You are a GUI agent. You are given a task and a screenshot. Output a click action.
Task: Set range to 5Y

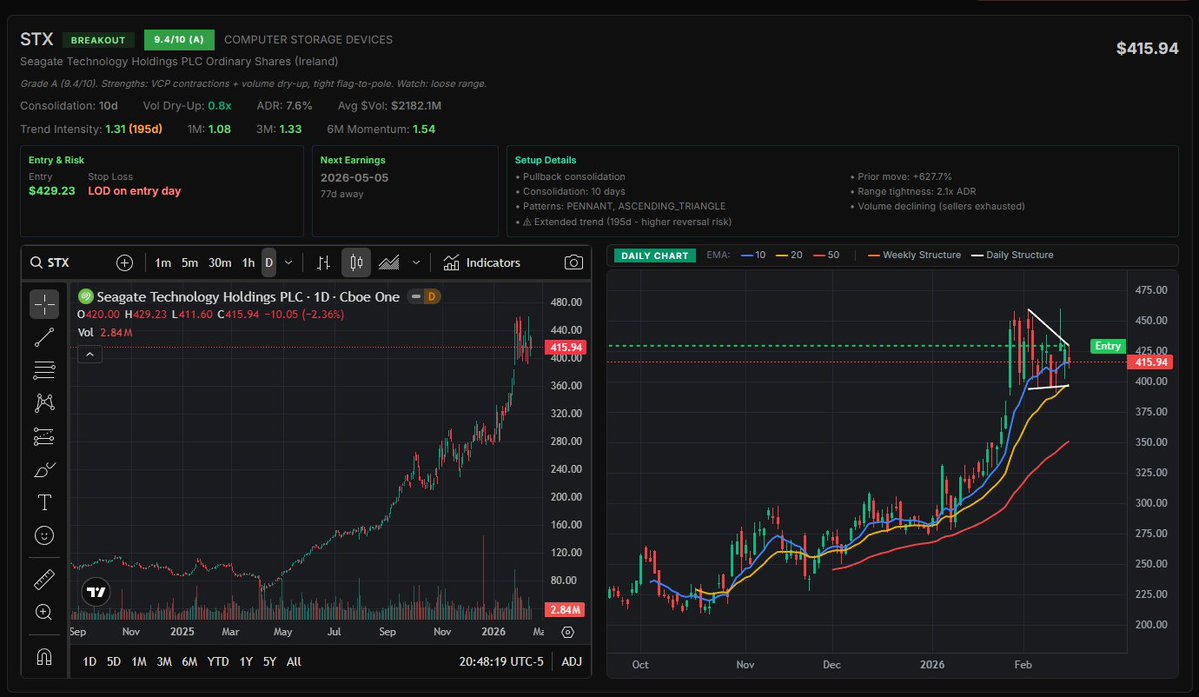(269, 662)
